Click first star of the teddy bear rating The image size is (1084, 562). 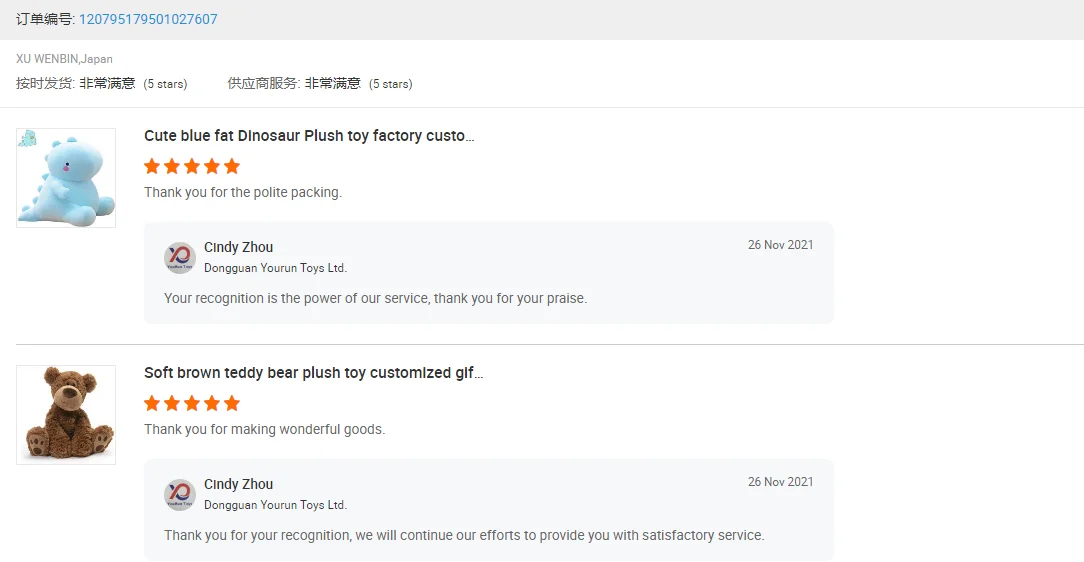tap(152, 403)
